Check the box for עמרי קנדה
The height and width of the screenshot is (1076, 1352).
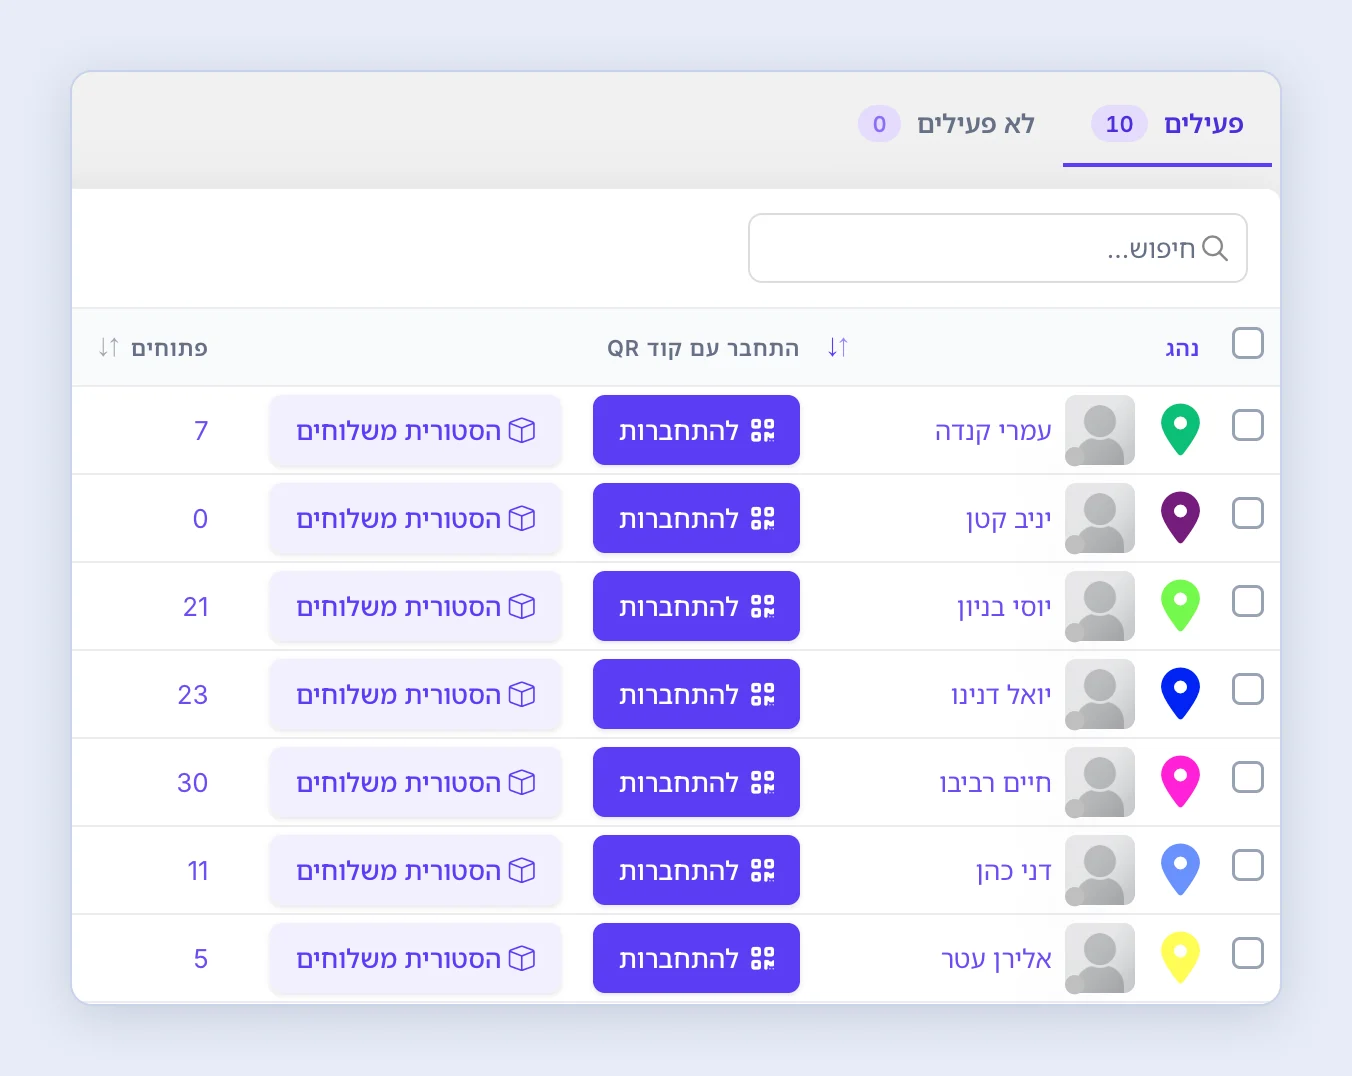[1248, 425]
